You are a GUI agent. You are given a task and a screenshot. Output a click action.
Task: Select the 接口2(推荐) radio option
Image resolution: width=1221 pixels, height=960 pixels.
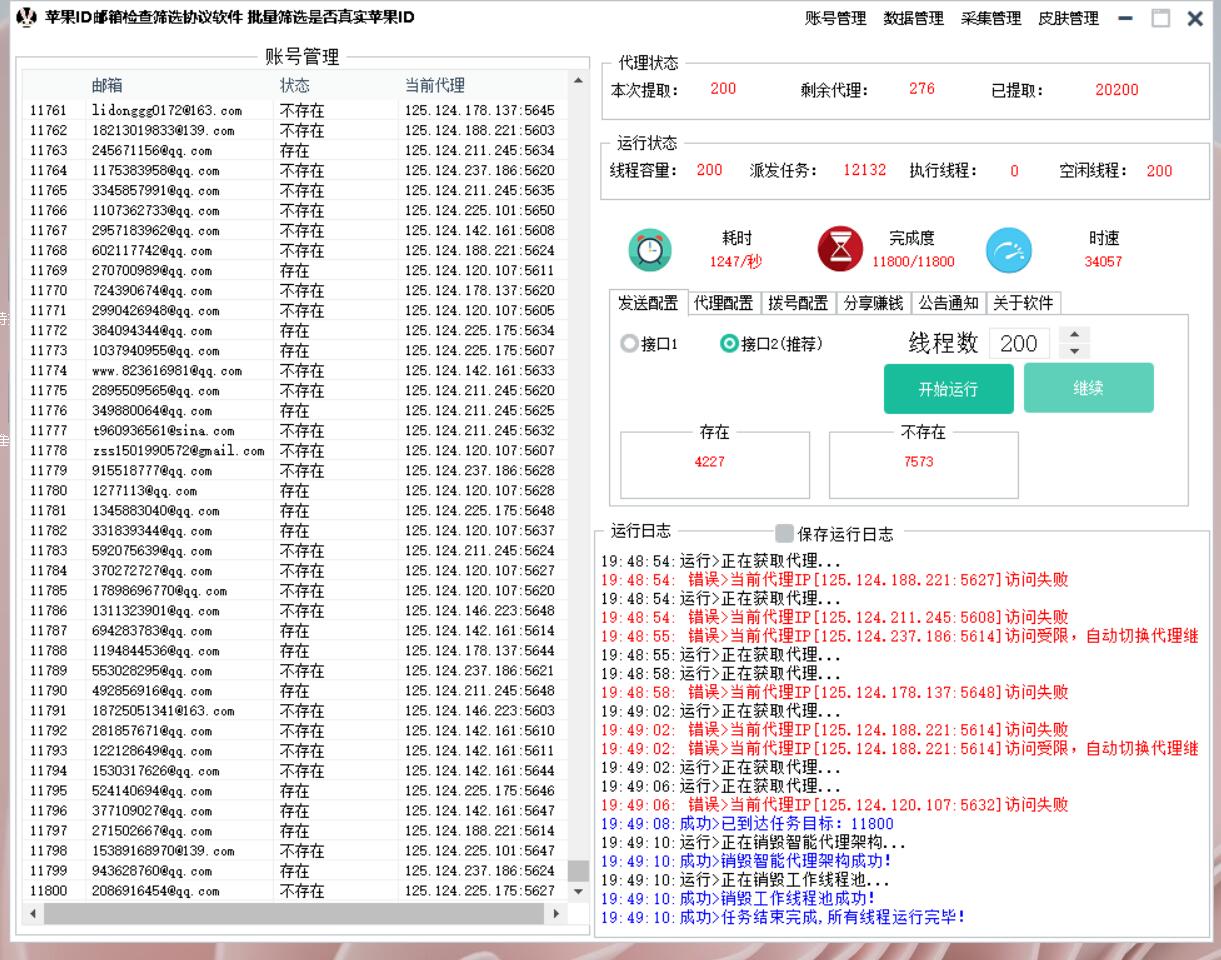730,344
